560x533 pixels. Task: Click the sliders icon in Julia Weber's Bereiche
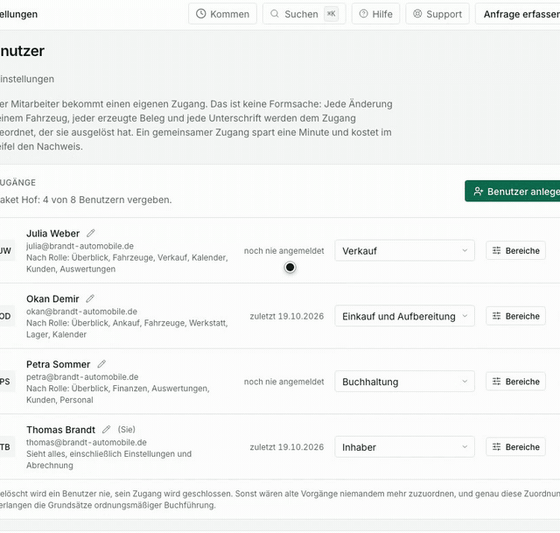pyautogui.click(x=496, y=250)
